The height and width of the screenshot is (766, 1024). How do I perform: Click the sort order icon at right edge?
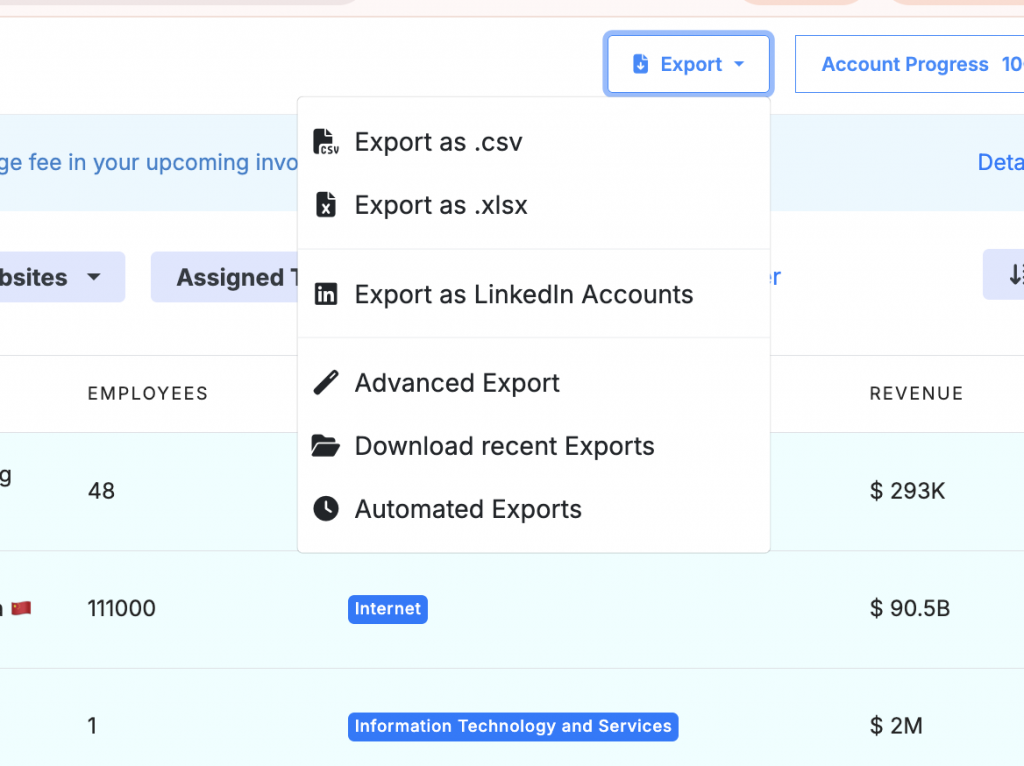pos(1012,275)
